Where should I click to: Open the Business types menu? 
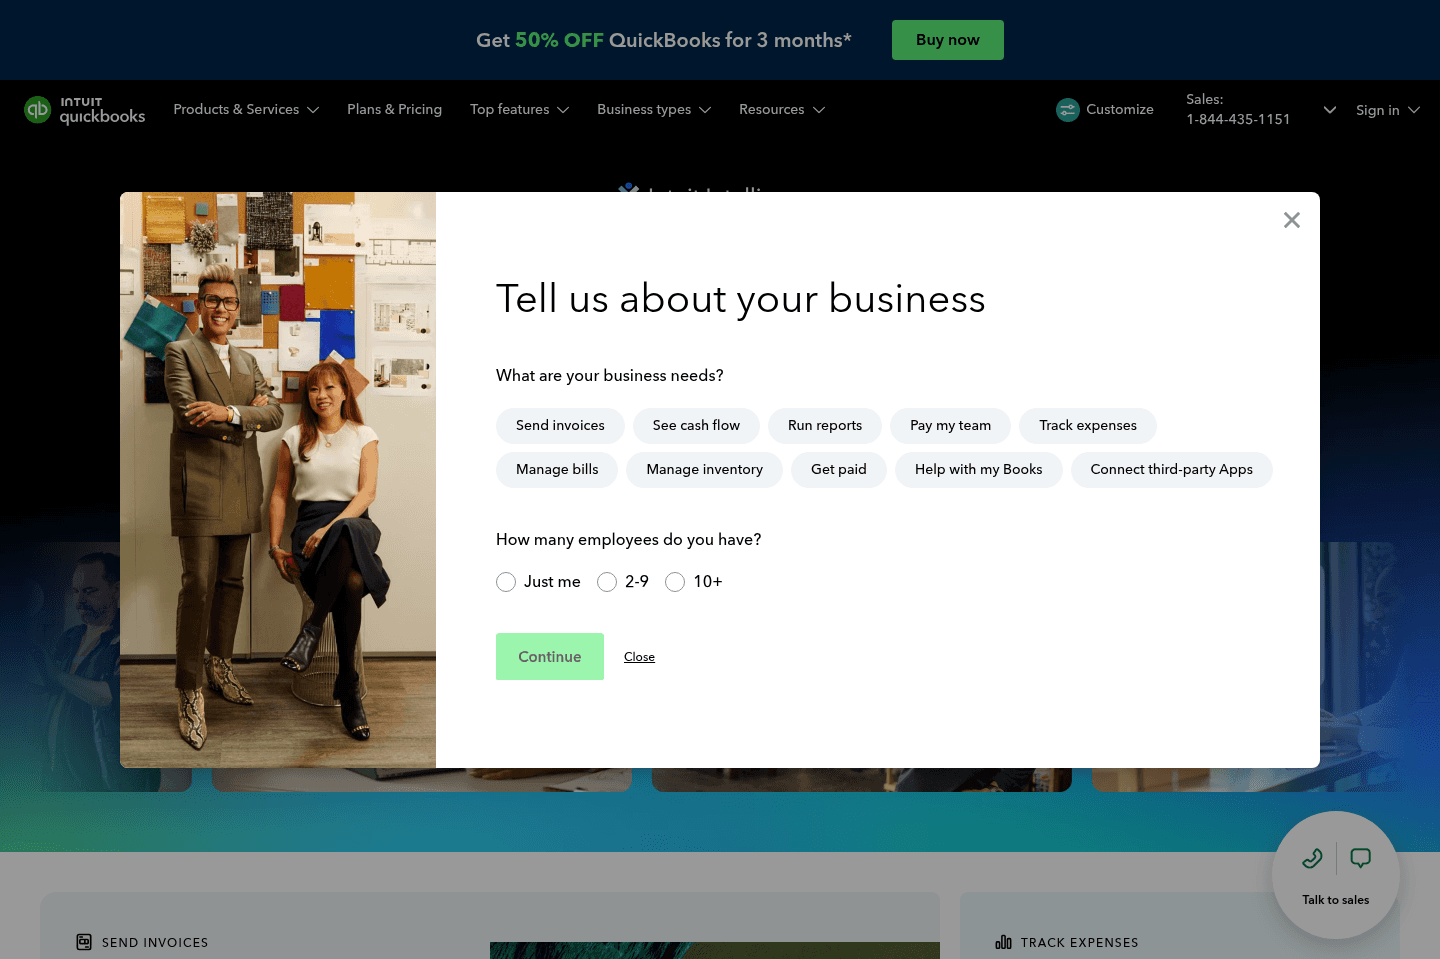click(654, 110)
